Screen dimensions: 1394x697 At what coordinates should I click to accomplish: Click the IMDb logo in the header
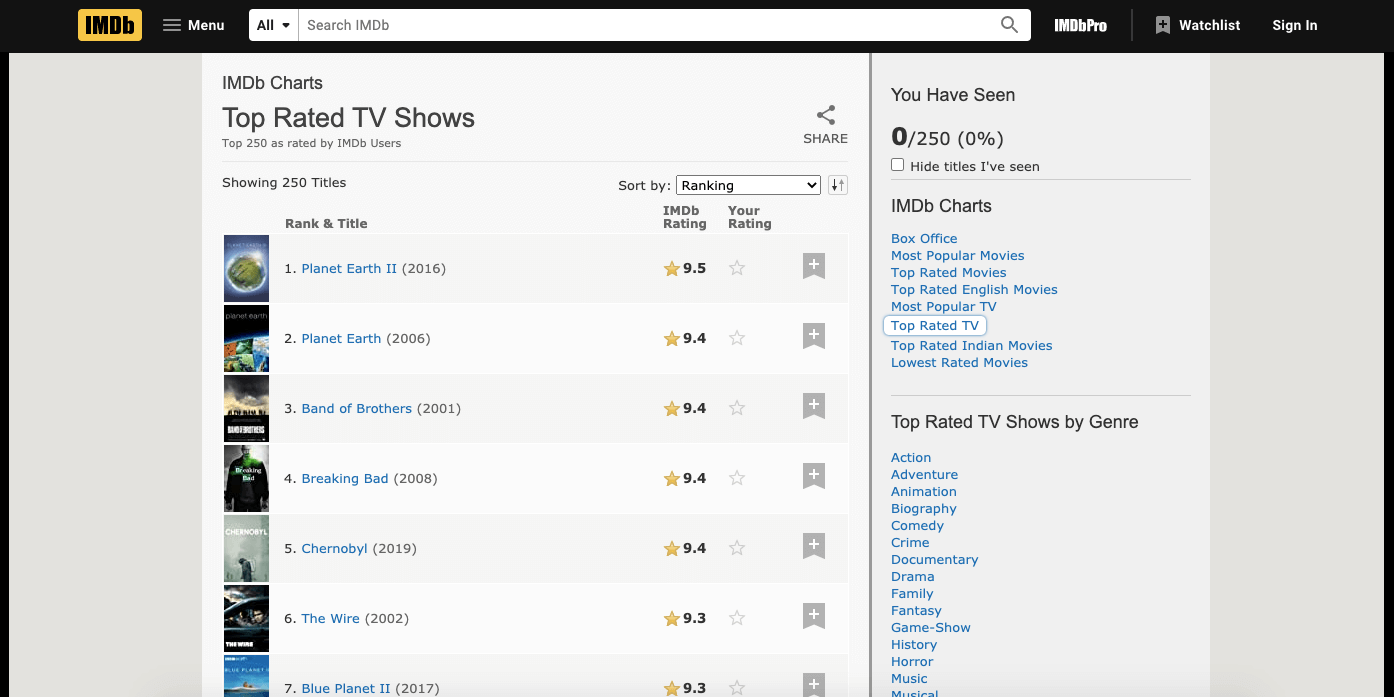coord(109,24)
